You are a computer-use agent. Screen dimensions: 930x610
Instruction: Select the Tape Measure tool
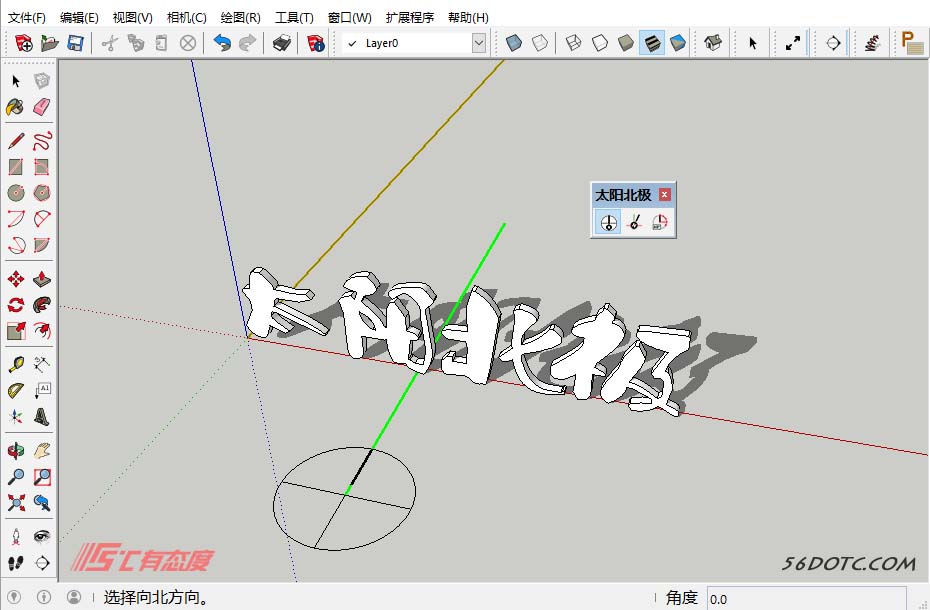coord(15,364)
